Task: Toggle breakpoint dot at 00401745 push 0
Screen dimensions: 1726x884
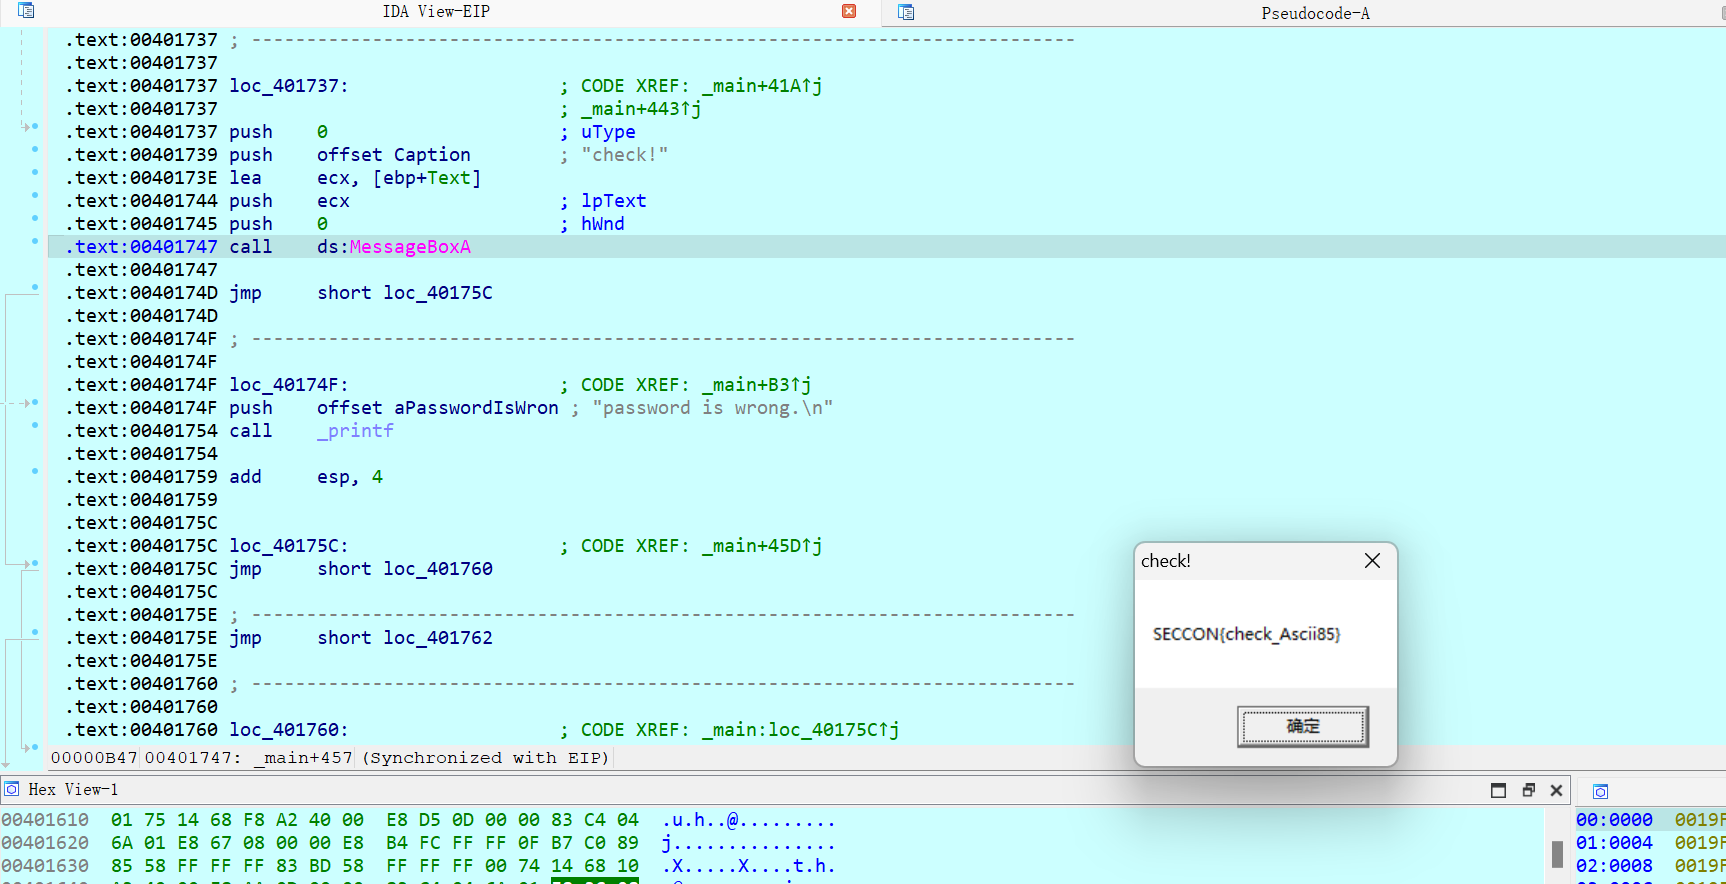Action: pyautogui.click(x=34, y=218)
